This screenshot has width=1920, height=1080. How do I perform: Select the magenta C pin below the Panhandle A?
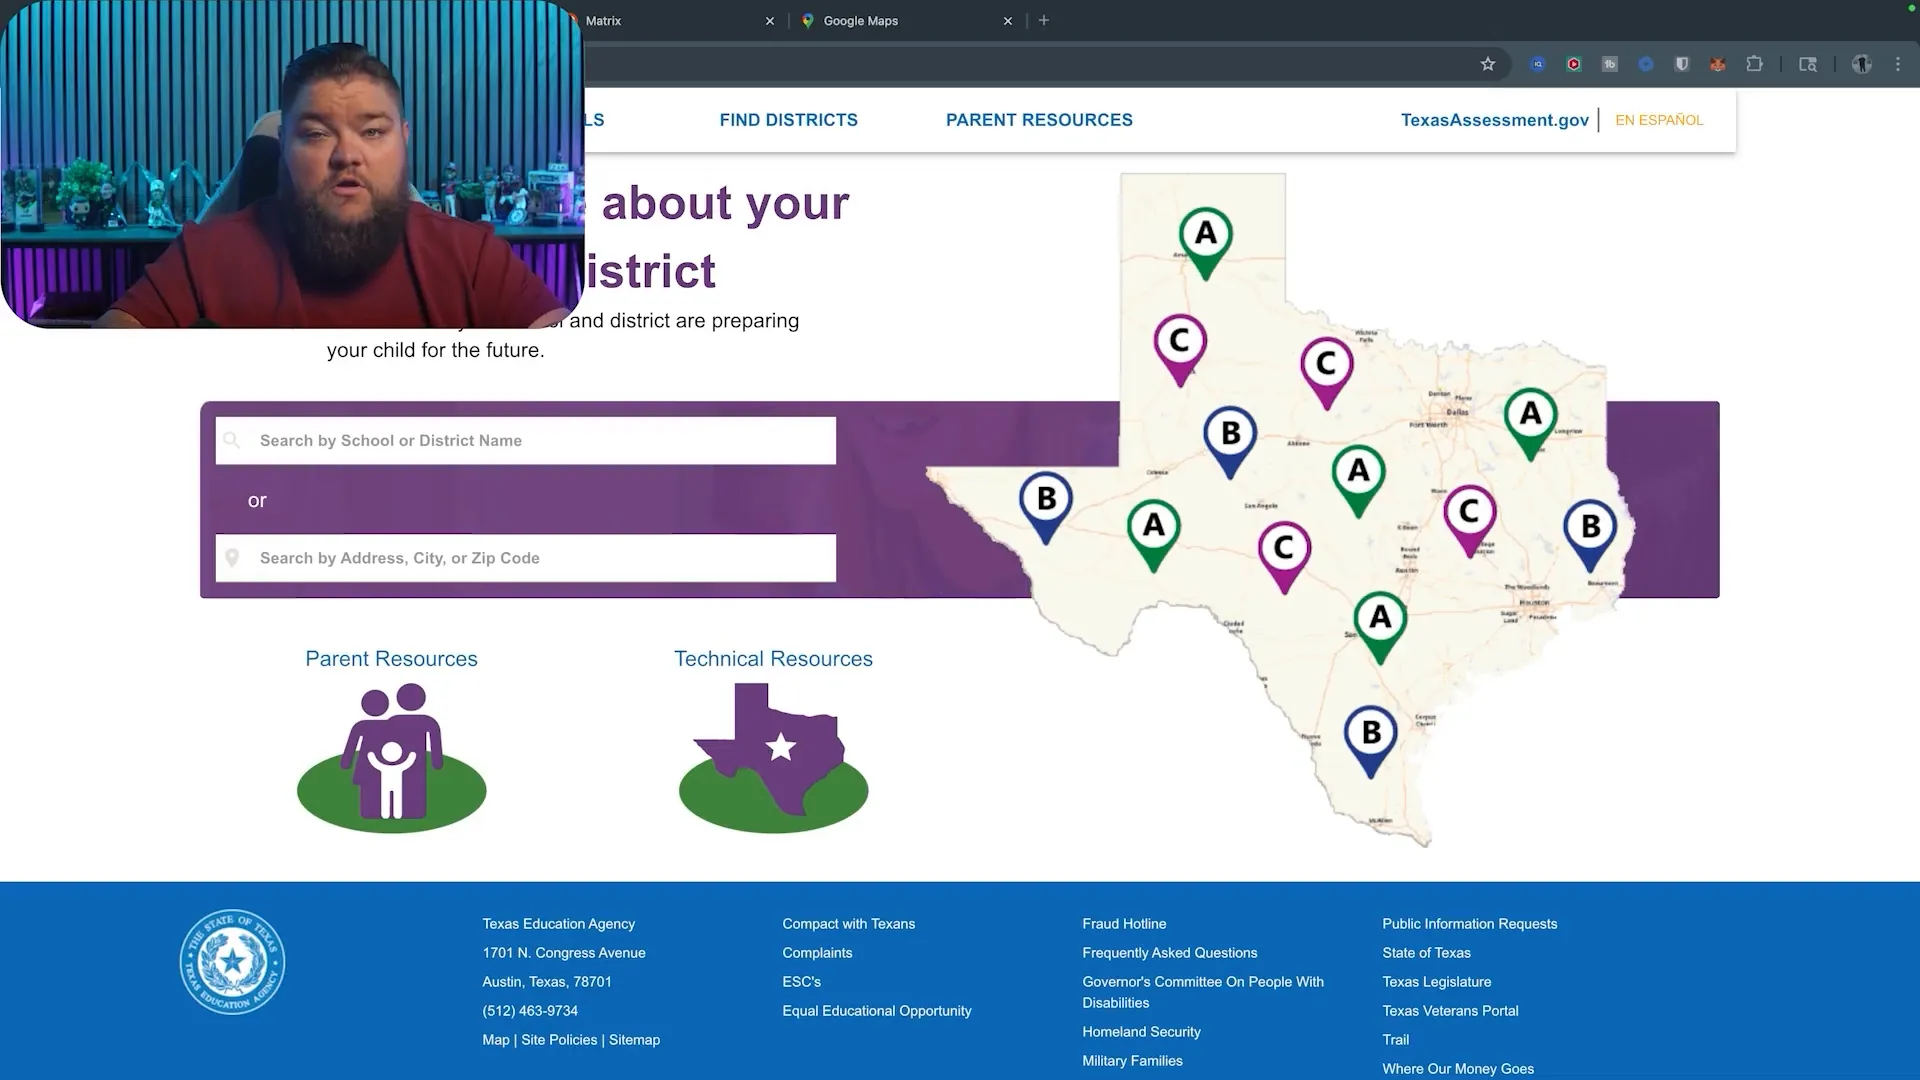coord(1180,350)
